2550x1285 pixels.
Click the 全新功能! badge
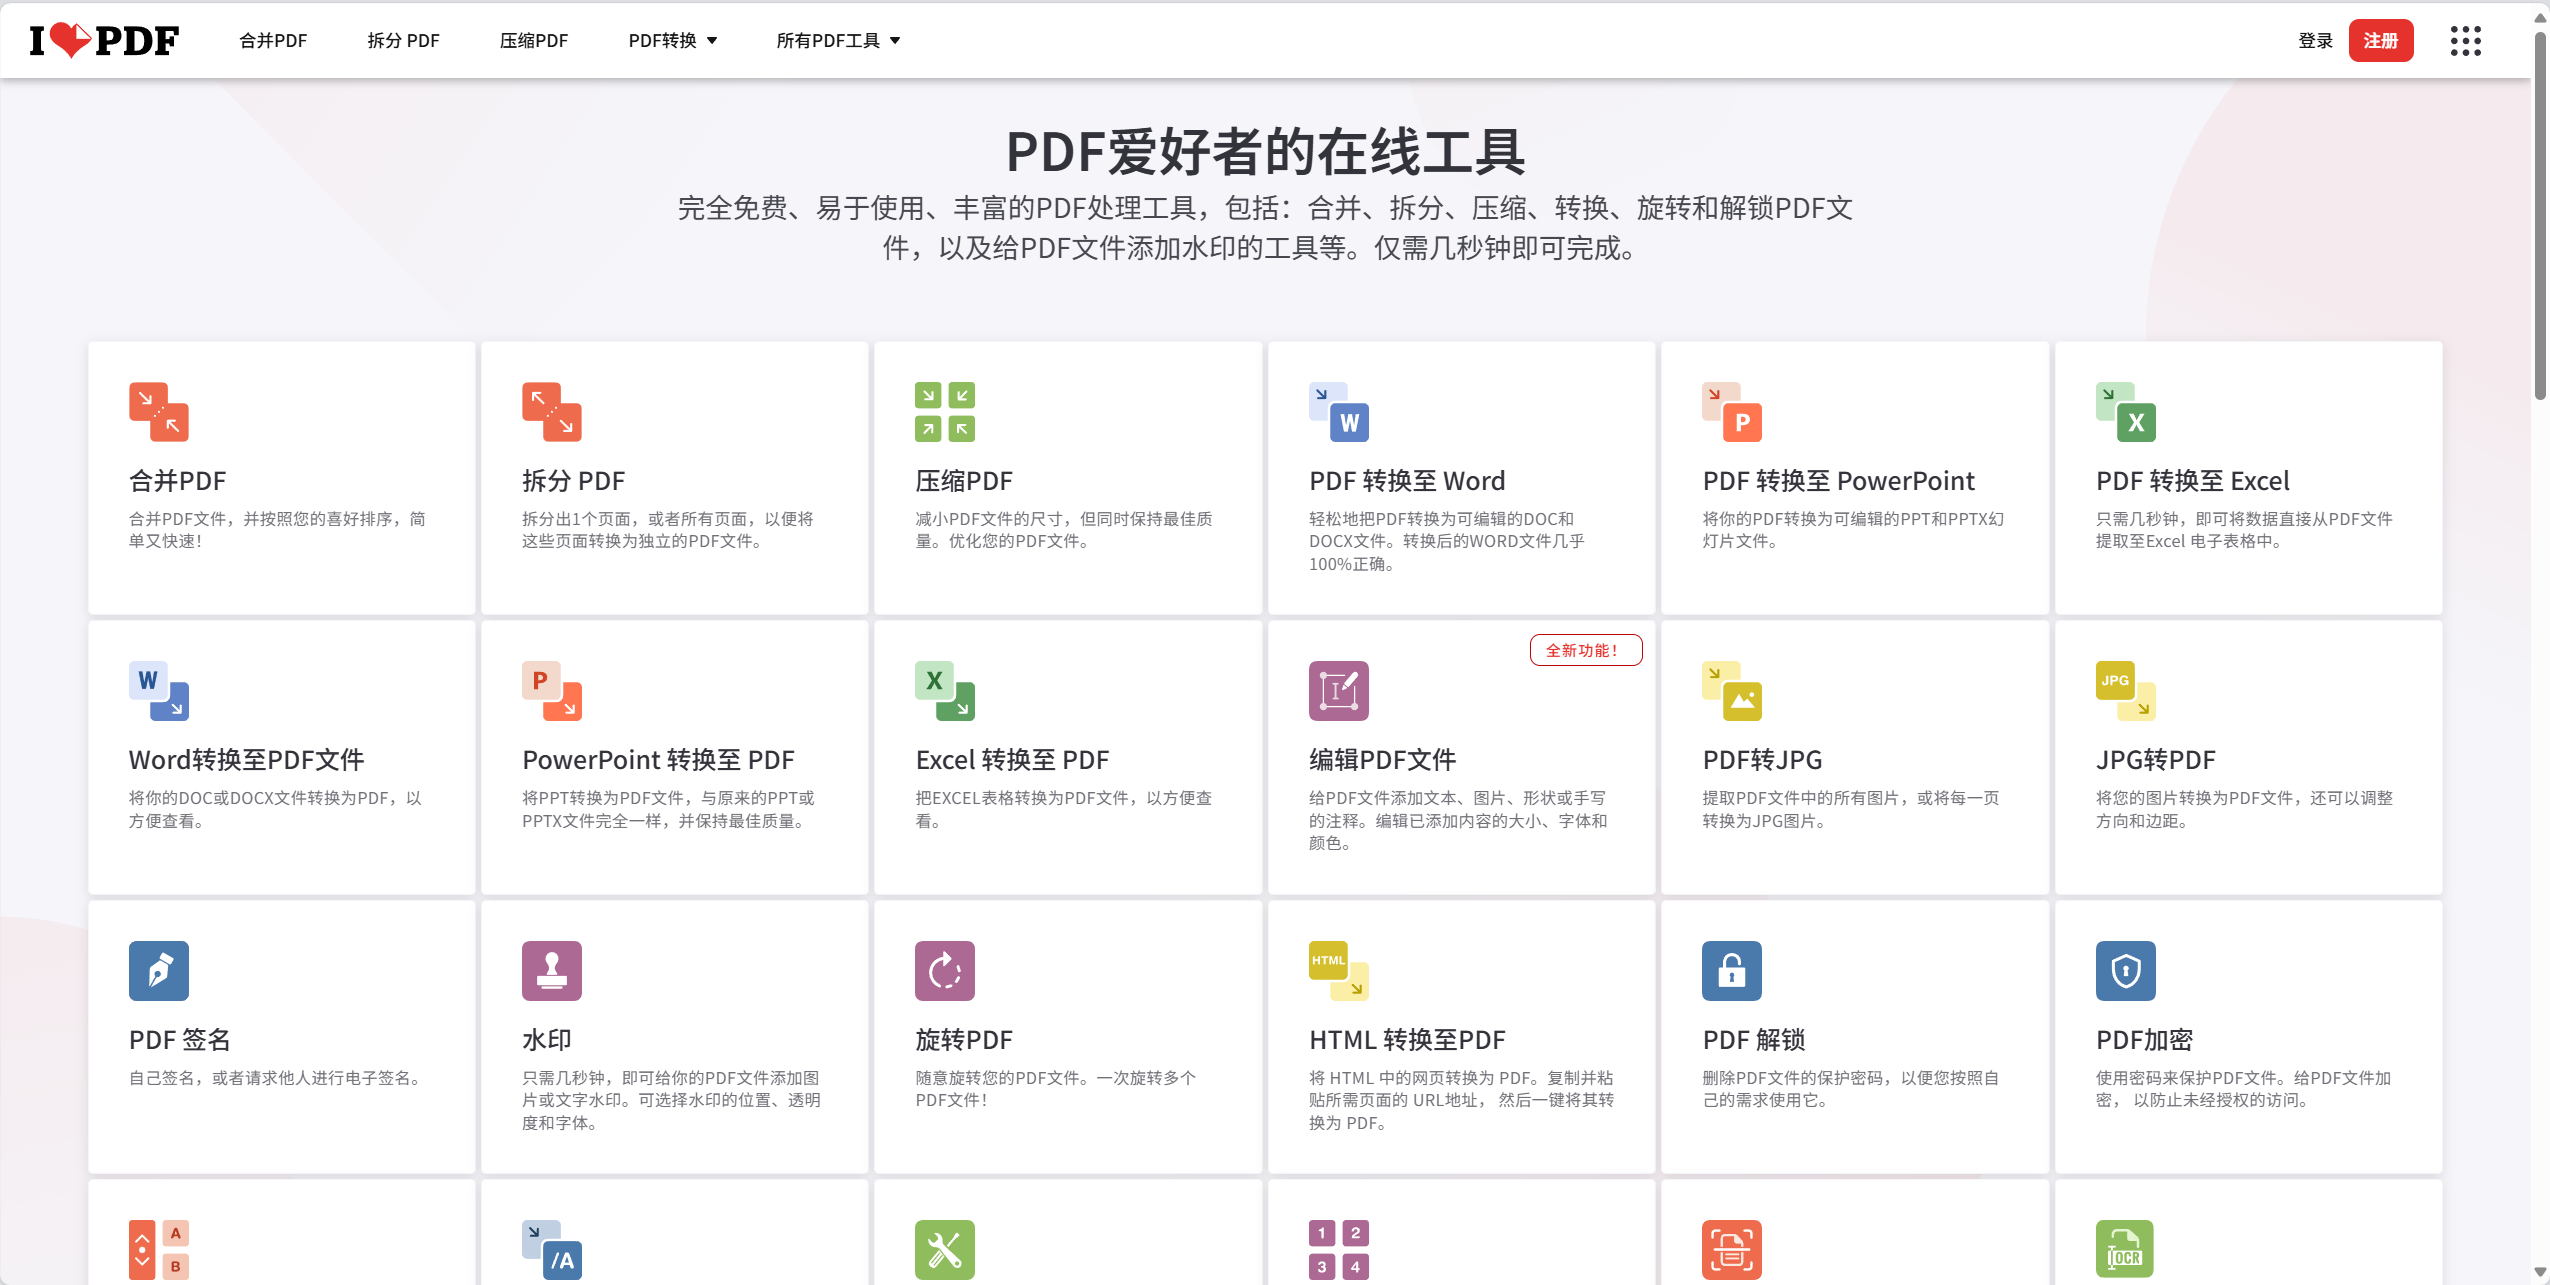(1586, 650)
